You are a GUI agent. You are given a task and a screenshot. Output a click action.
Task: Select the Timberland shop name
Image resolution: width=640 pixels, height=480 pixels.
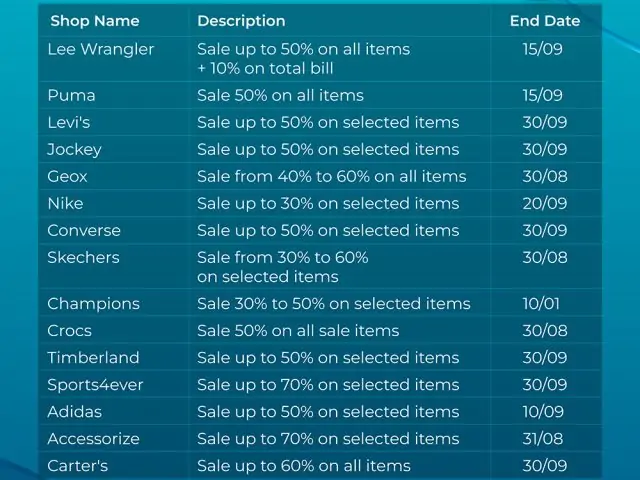click(93, 358)
